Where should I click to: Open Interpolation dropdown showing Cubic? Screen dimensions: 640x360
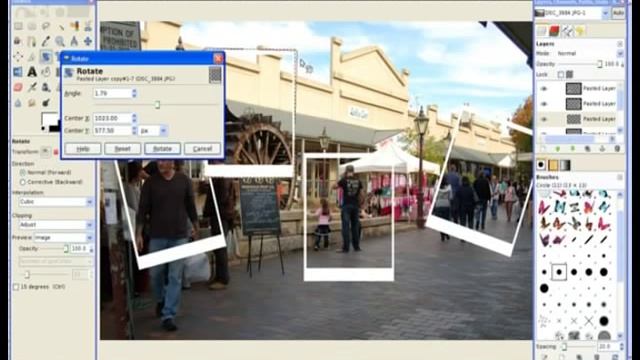coord(56,202)
